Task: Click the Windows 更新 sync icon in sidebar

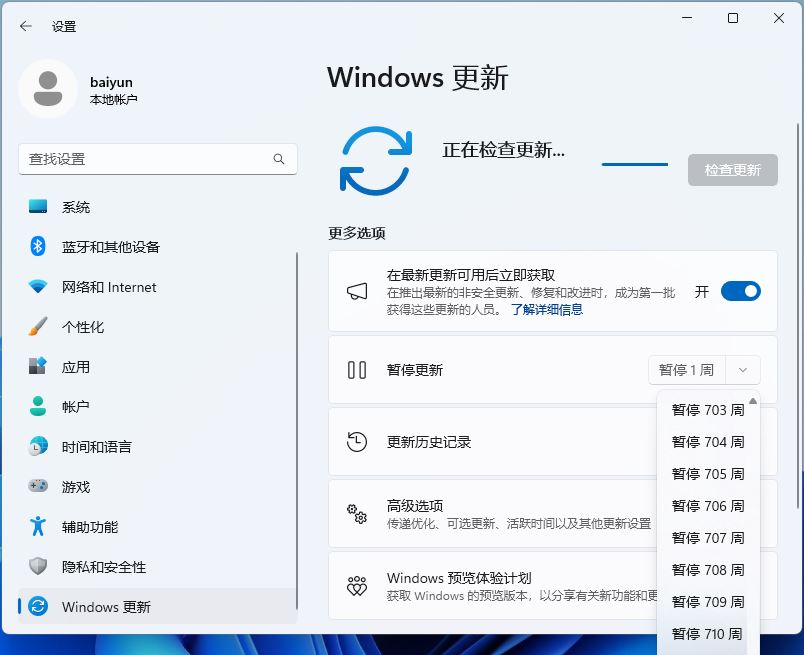Action: [x=38, y=606]
